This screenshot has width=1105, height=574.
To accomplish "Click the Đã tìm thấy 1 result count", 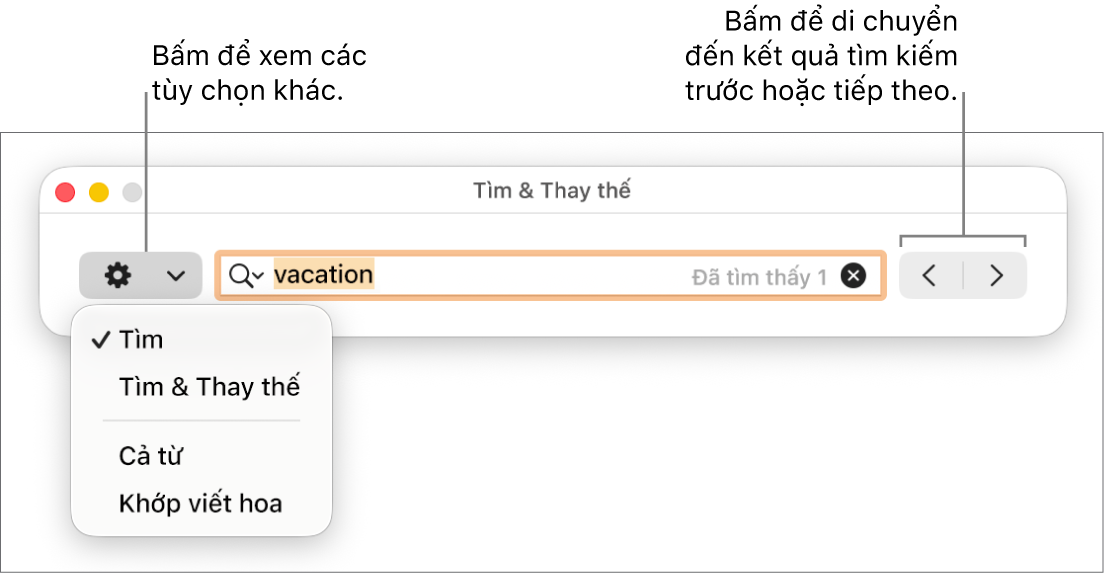I will click(x=760, y=277).
